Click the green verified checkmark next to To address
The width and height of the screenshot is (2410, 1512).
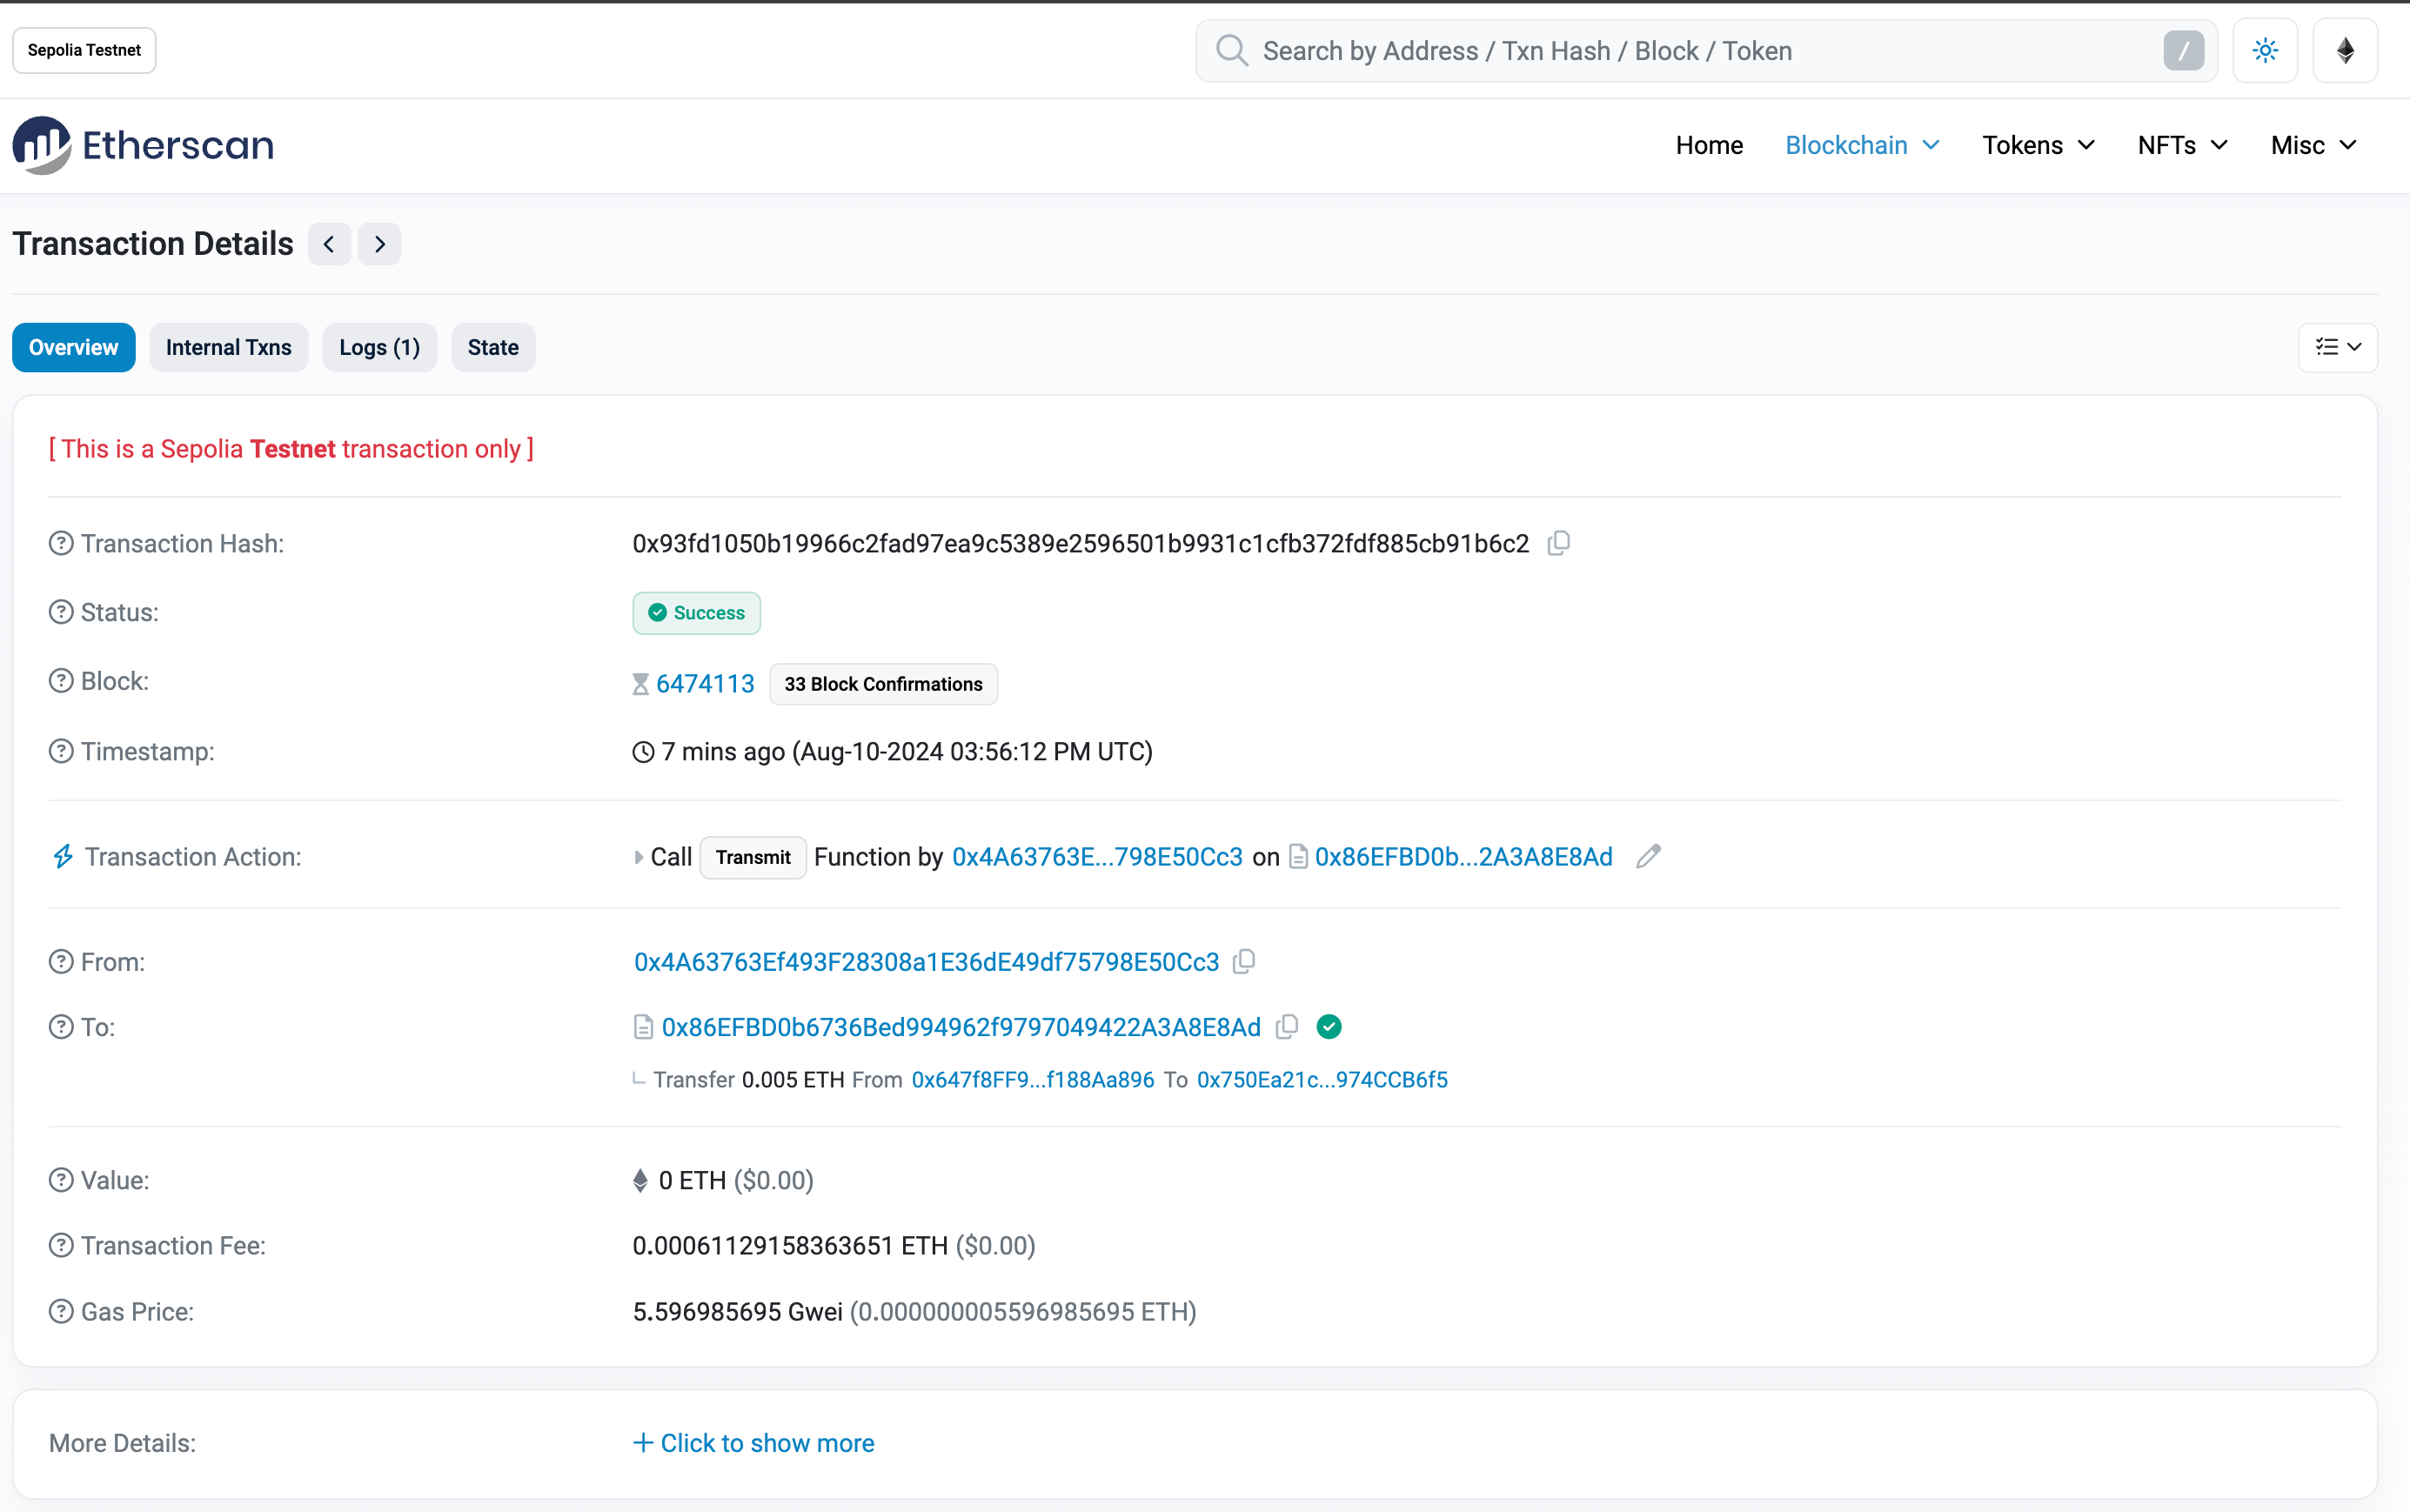pos(1329,1027)
